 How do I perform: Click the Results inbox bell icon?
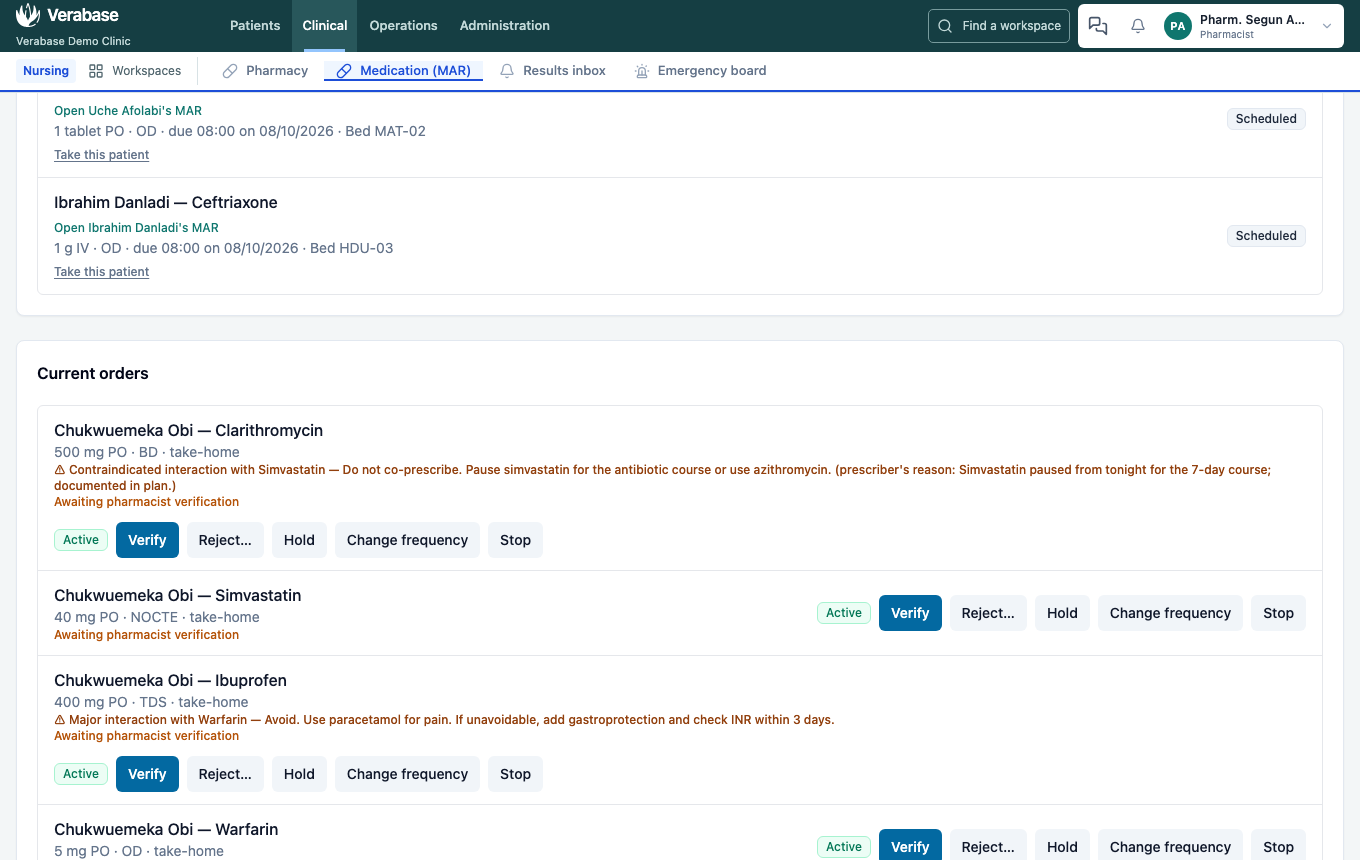click(x=507, y=71)
